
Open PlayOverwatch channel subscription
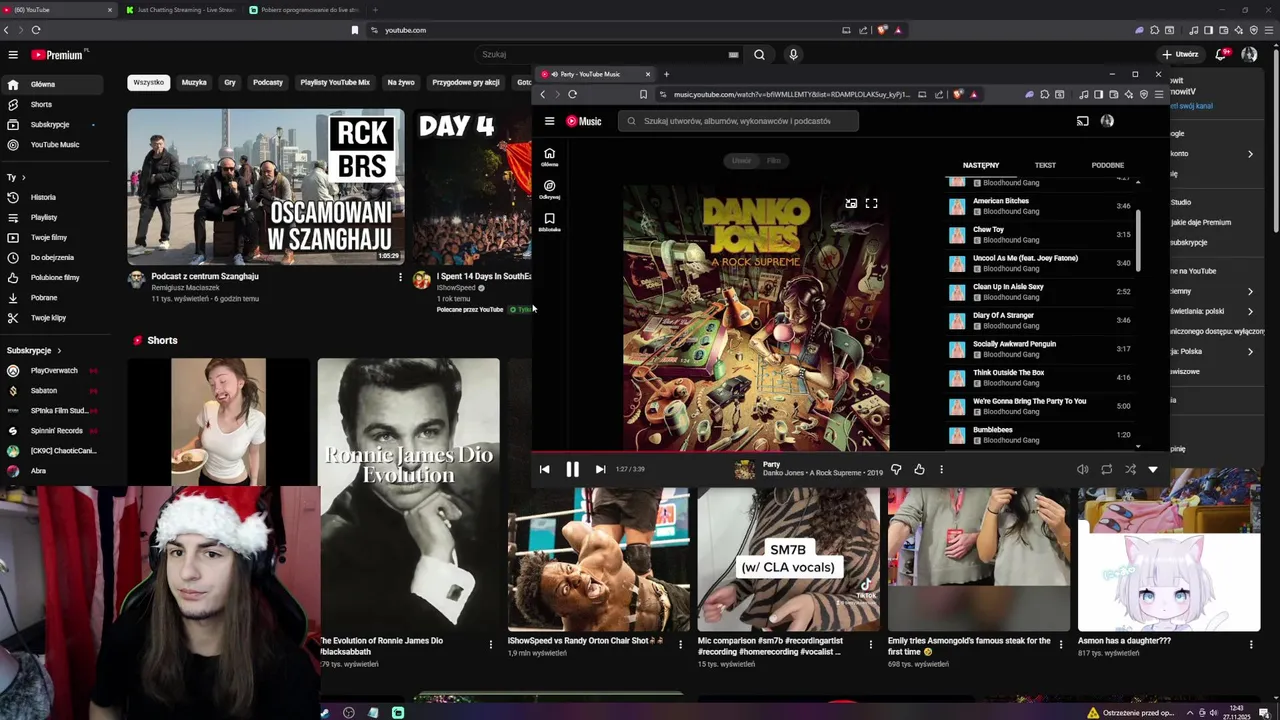(52, 370)
